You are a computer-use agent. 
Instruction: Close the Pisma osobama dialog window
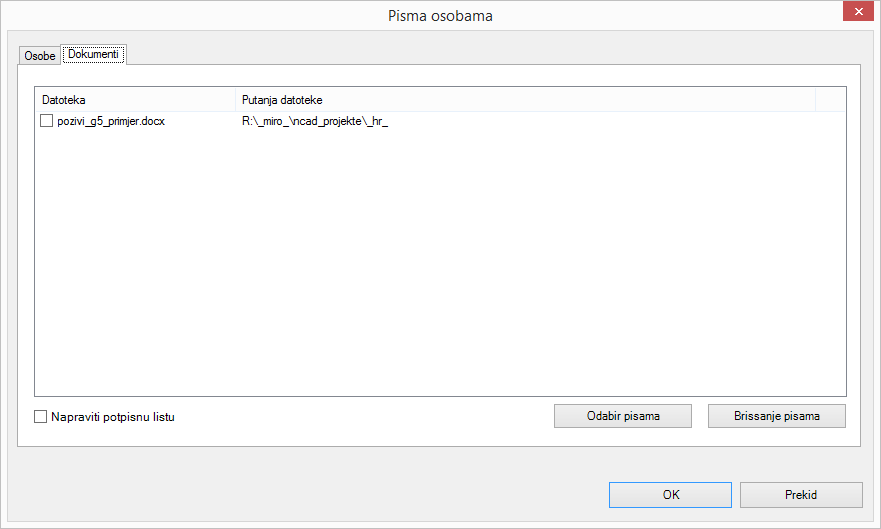(x=858, y=11)
